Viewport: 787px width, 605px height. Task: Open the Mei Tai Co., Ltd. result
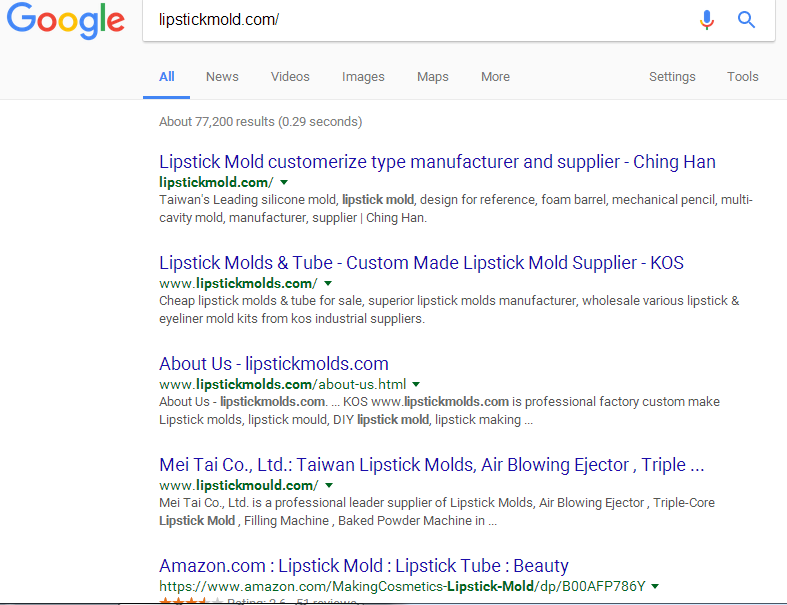432,465
